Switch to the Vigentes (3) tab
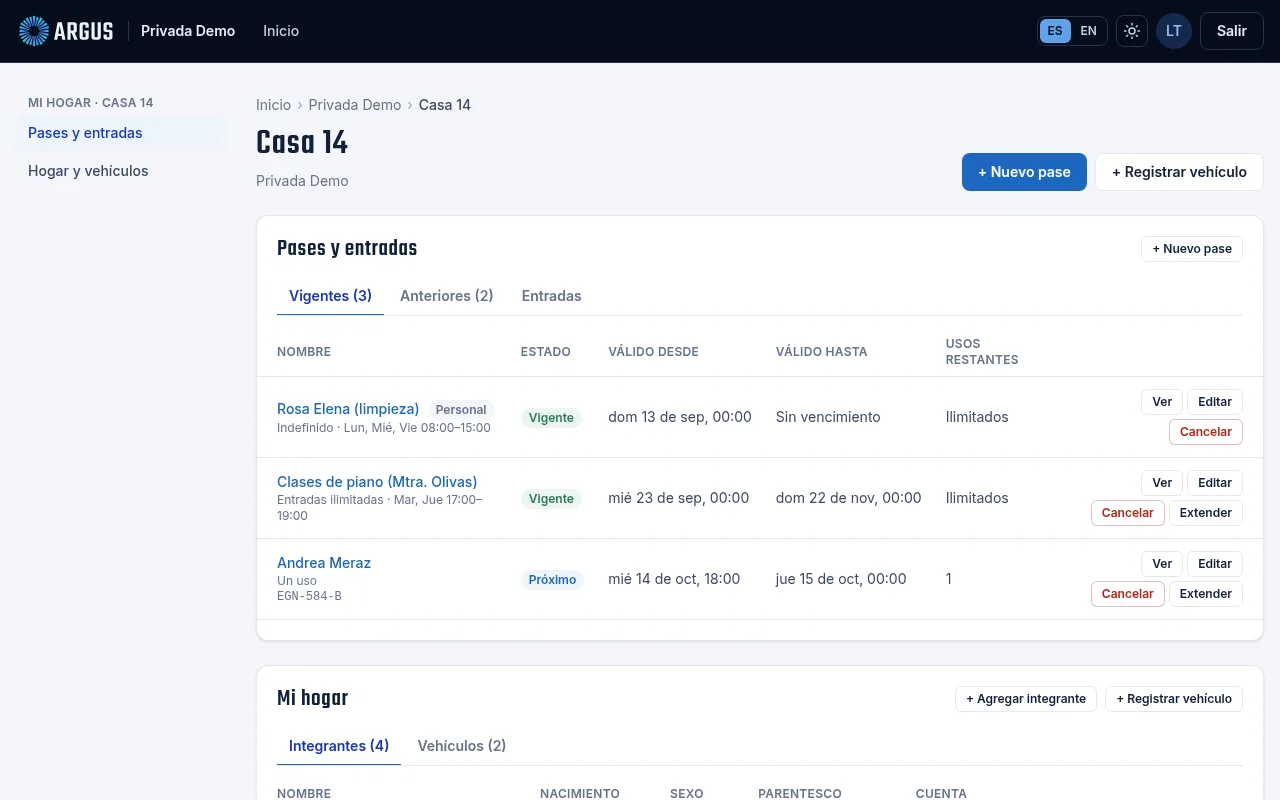The height and width of the screenshot is (800, 1280). [x=330, y=296]
